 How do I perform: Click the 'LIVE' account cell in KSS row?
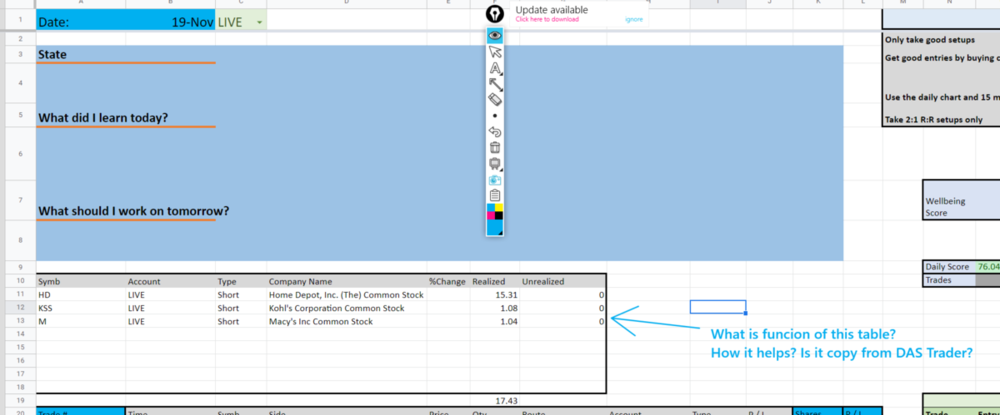(x=171, y=308)
